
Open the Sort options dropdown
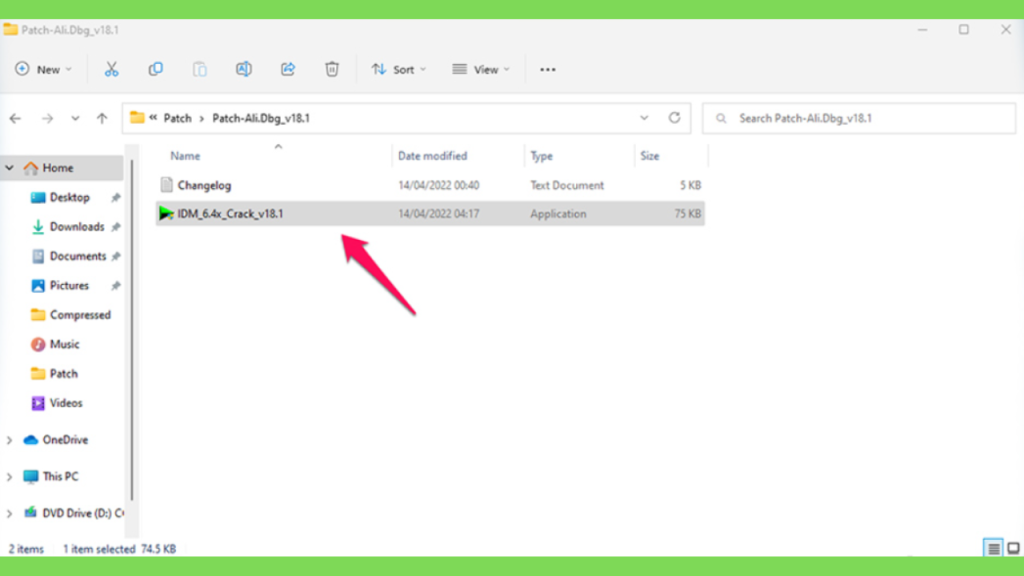(x=398, y=69)
